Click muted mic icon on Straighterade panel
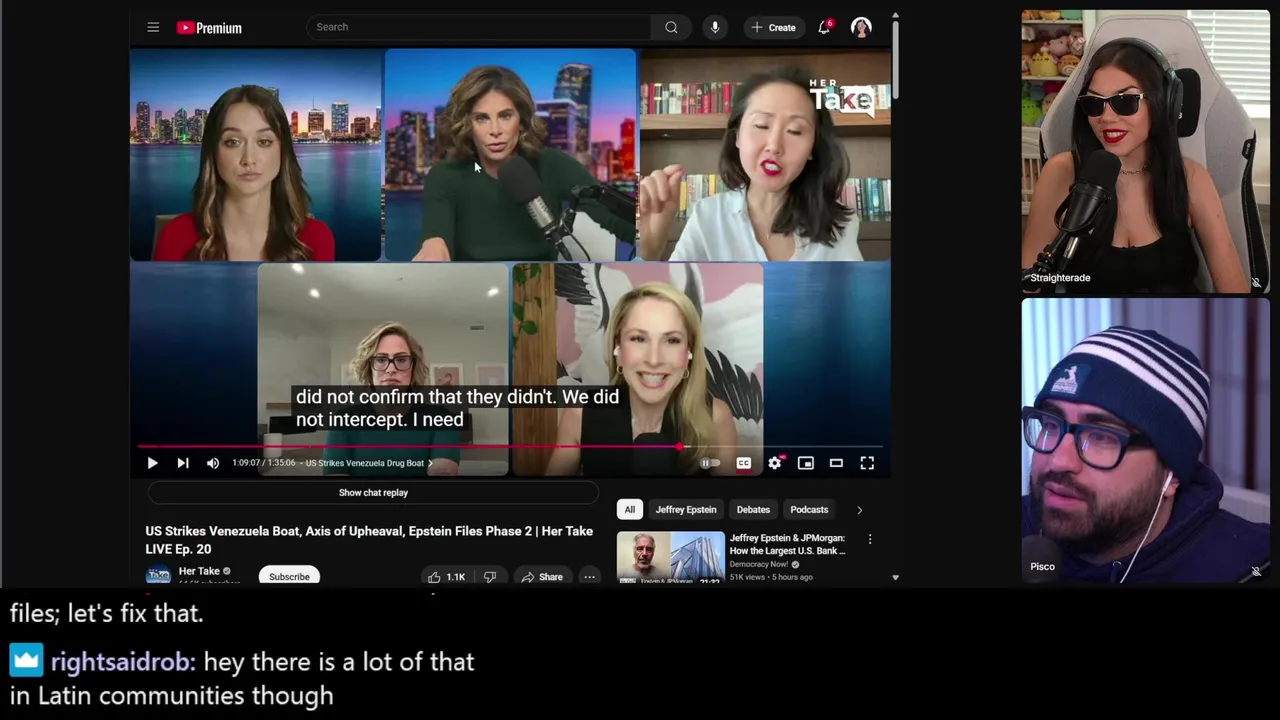 tap(1256, 283)
